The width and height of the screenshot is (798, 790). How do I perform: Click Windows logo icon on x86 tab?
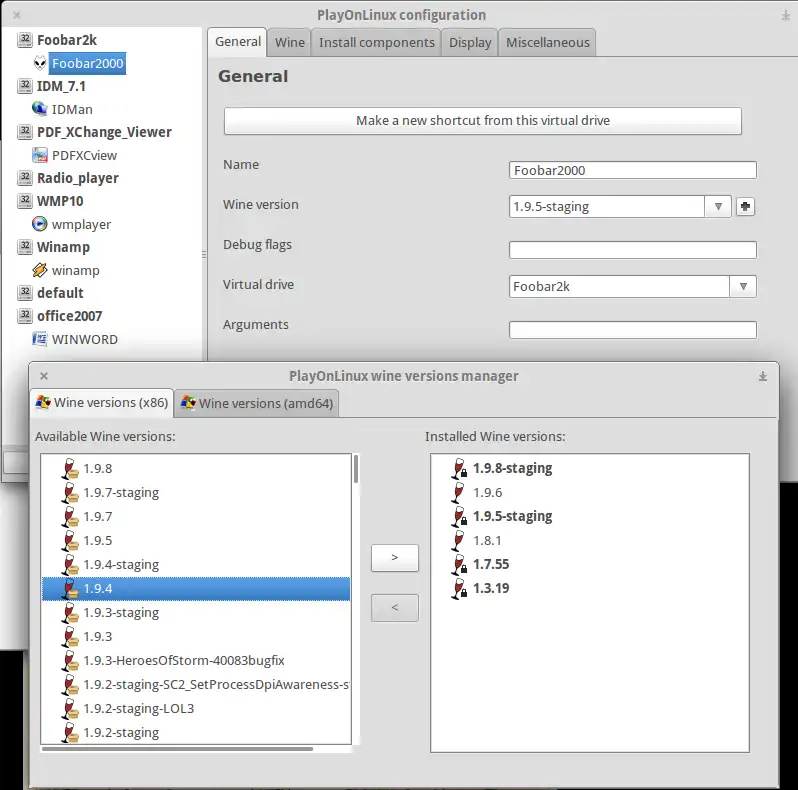click(43, 402)
